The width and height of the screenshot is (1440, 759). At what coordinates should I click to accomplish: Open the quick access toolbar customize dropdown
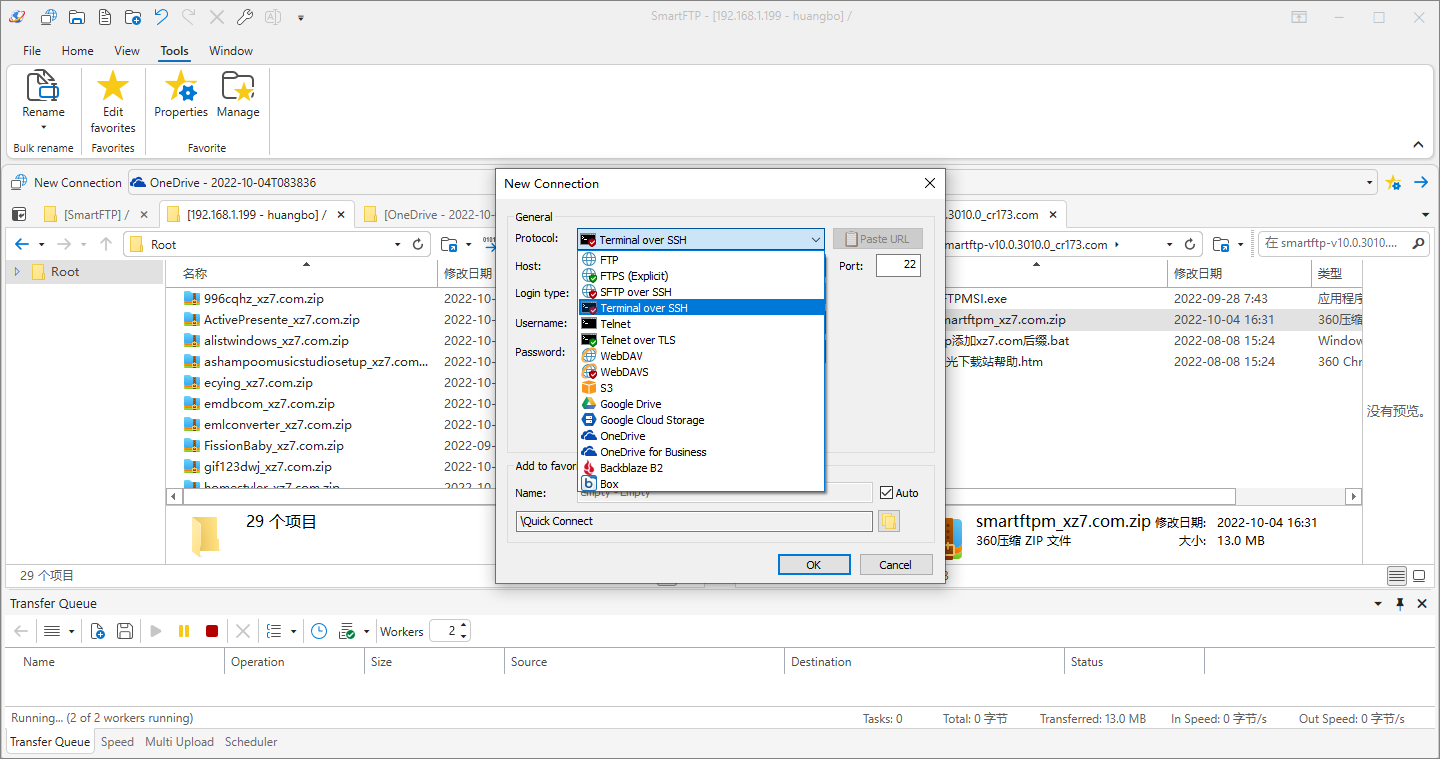(x=301, y=17)
